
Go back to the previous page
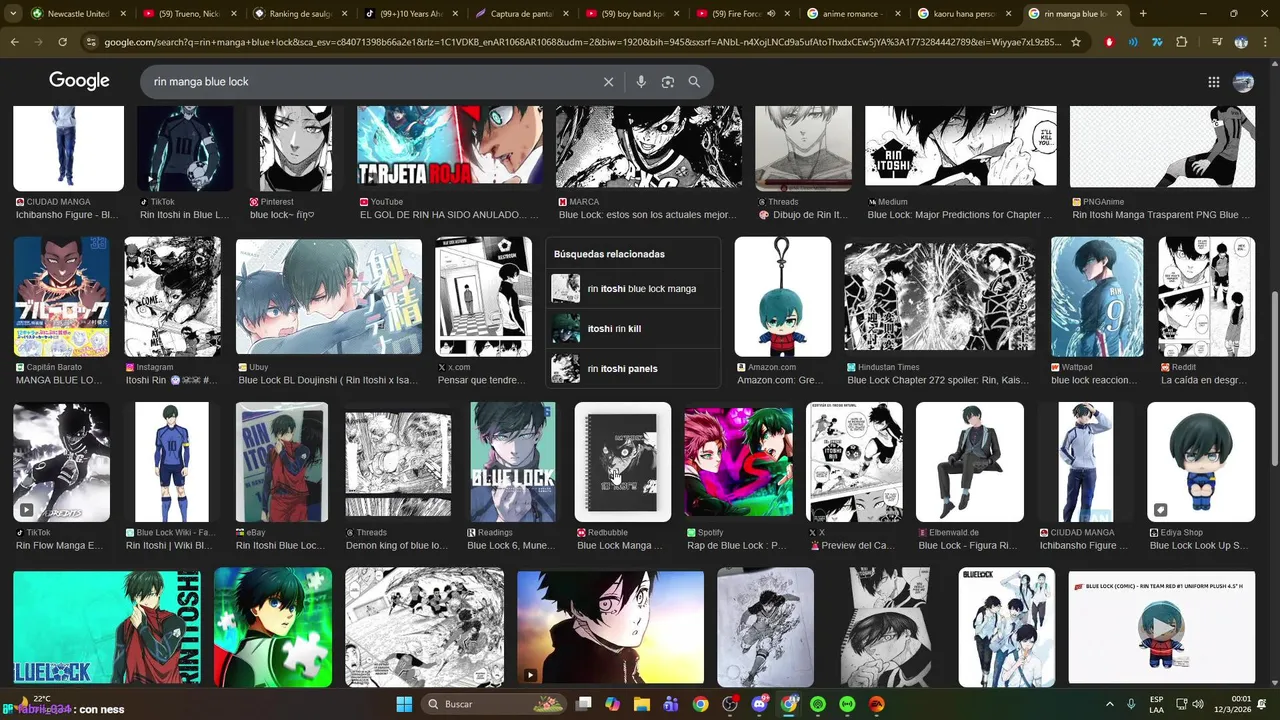15,42
